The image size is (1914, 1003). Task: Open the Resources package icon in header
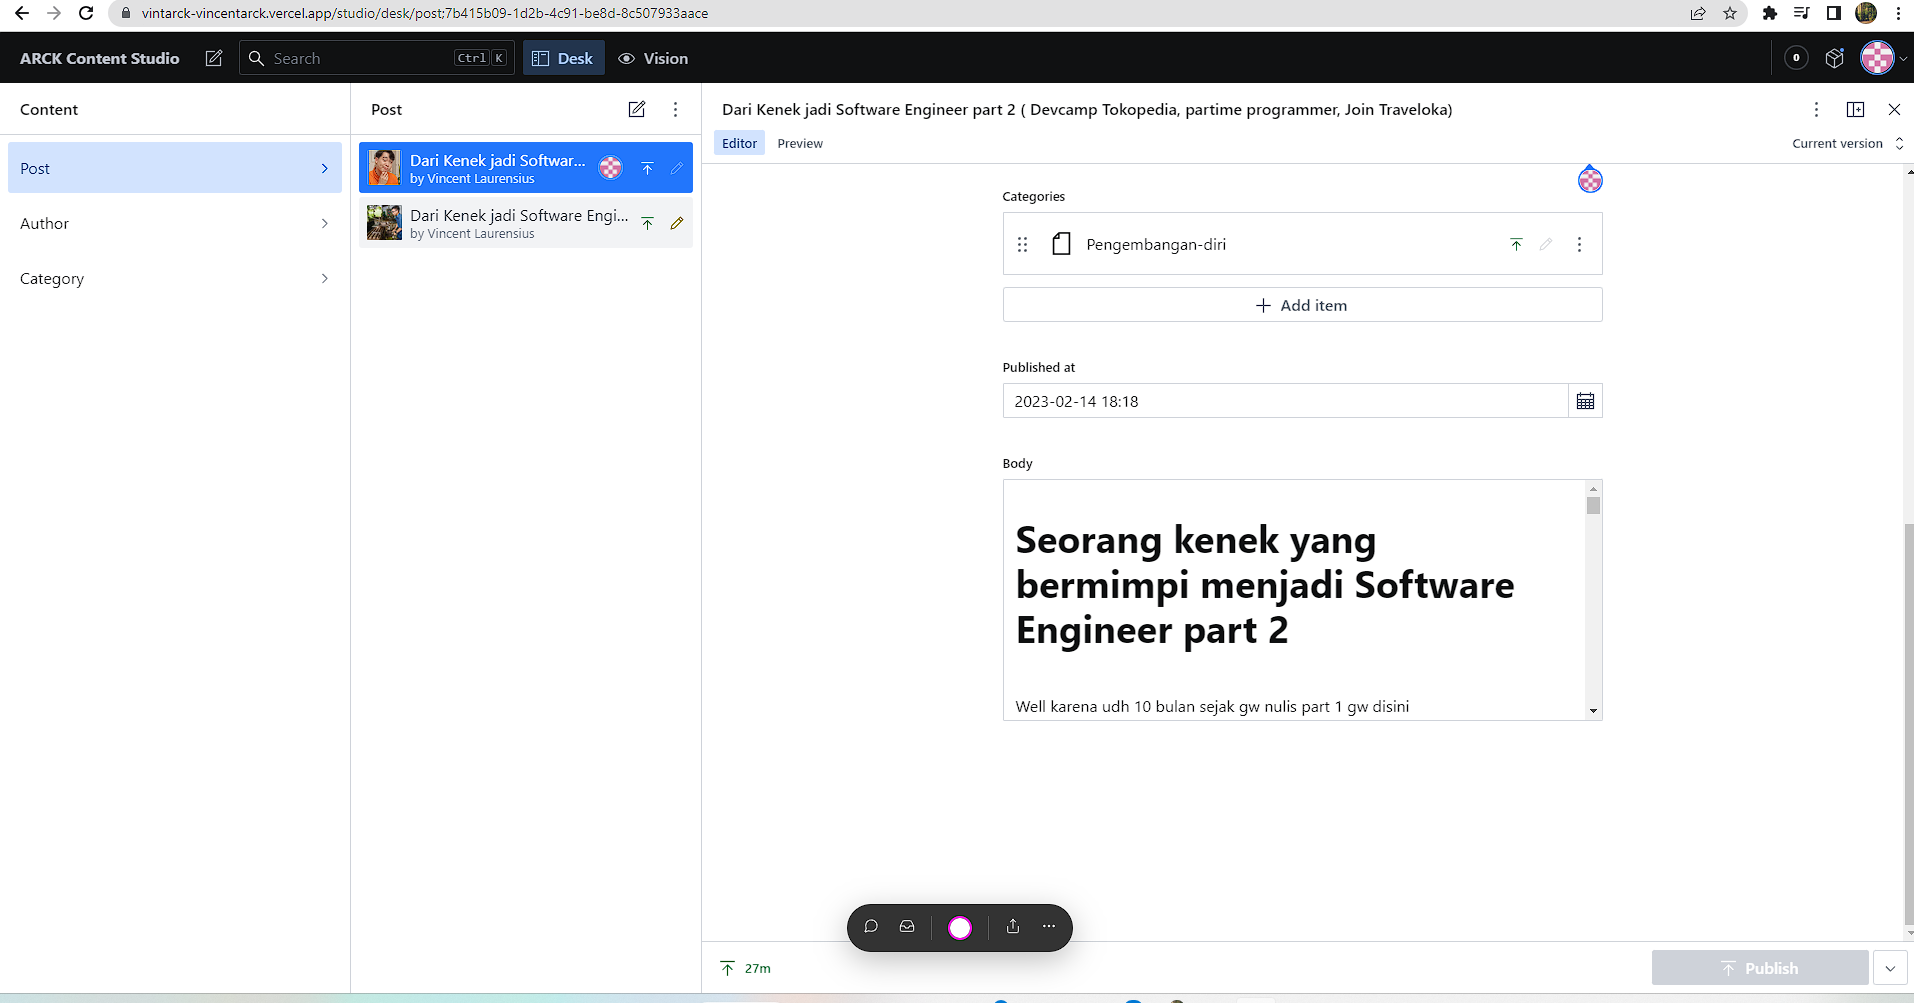(1835, 57)
